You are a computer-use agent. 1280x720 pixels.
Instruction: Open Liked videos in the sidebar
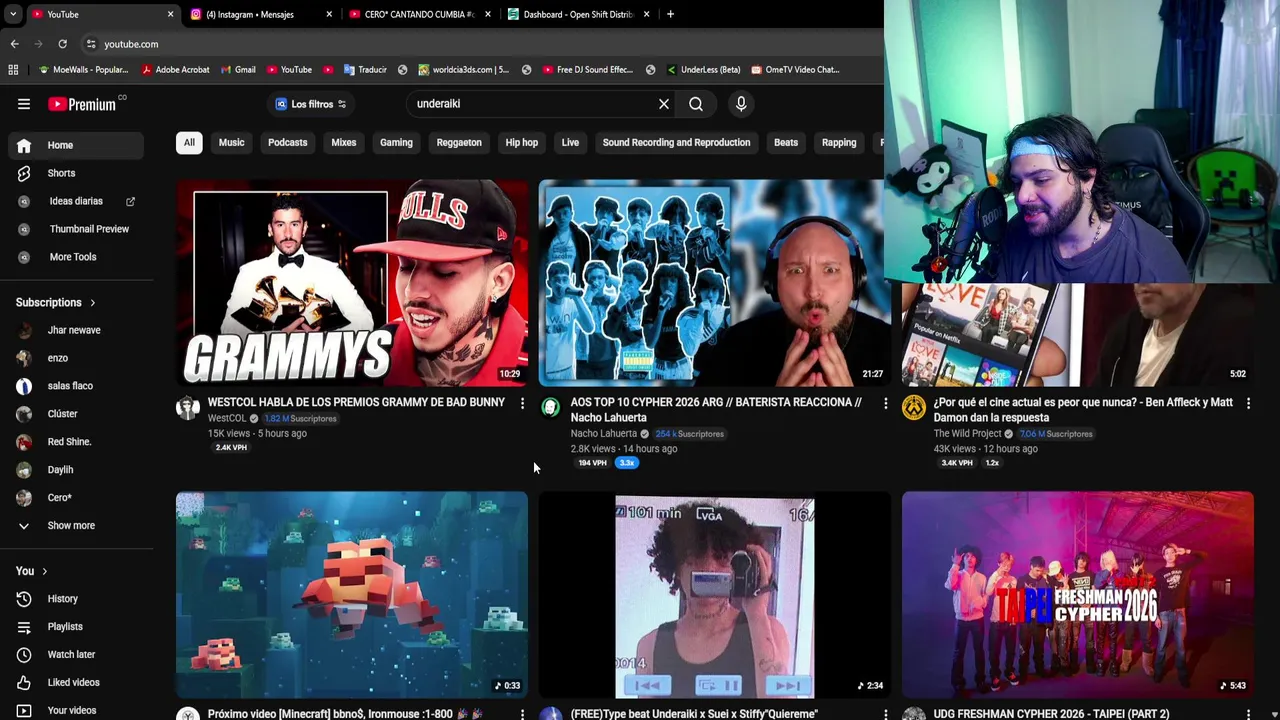click(x=76, y=683)
